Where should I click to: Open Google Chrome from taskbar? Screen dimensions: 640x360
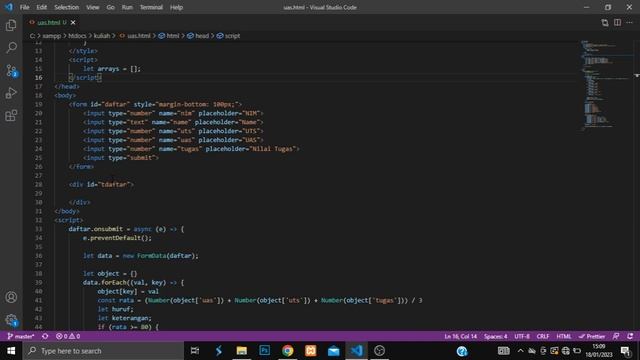coord(288,351)
